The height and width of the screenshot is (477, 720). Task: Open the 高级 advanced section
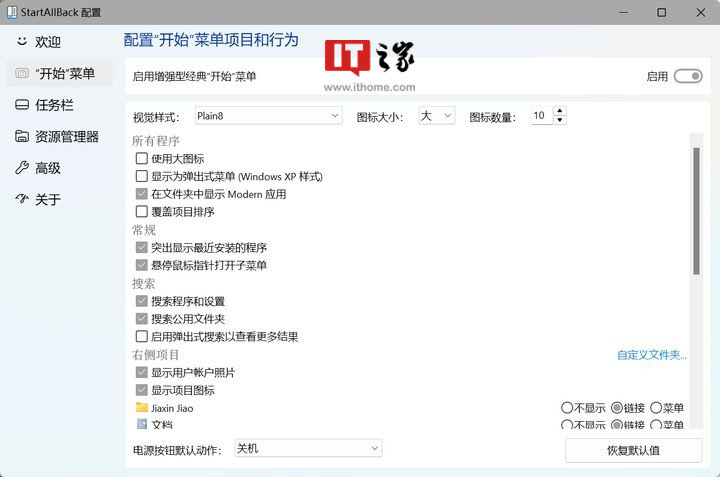59,168
